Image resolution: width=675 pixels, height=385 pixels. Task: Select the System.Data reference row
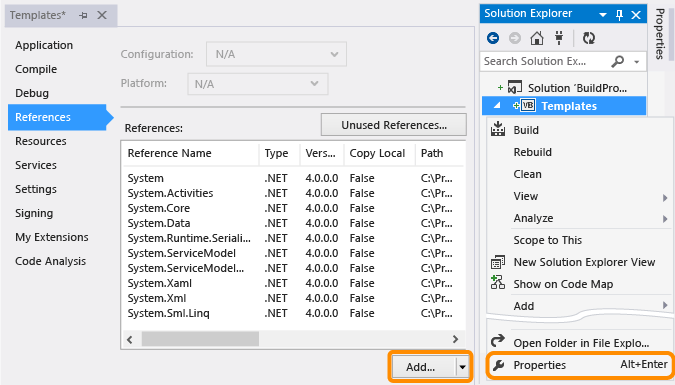(x=293, y=224)
